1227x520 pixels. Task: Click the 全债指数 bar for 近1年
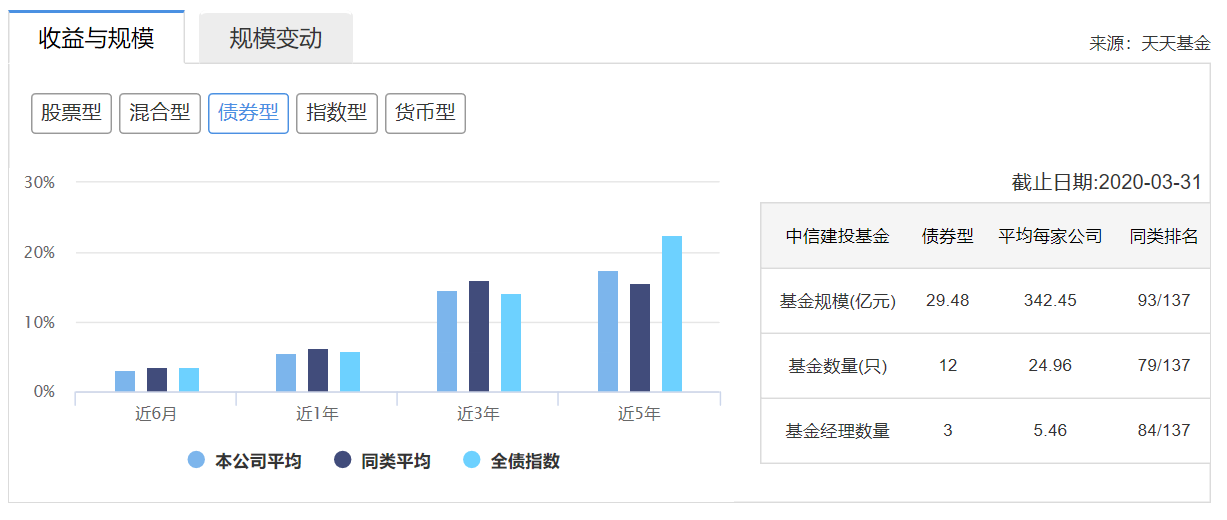(350, 372)
